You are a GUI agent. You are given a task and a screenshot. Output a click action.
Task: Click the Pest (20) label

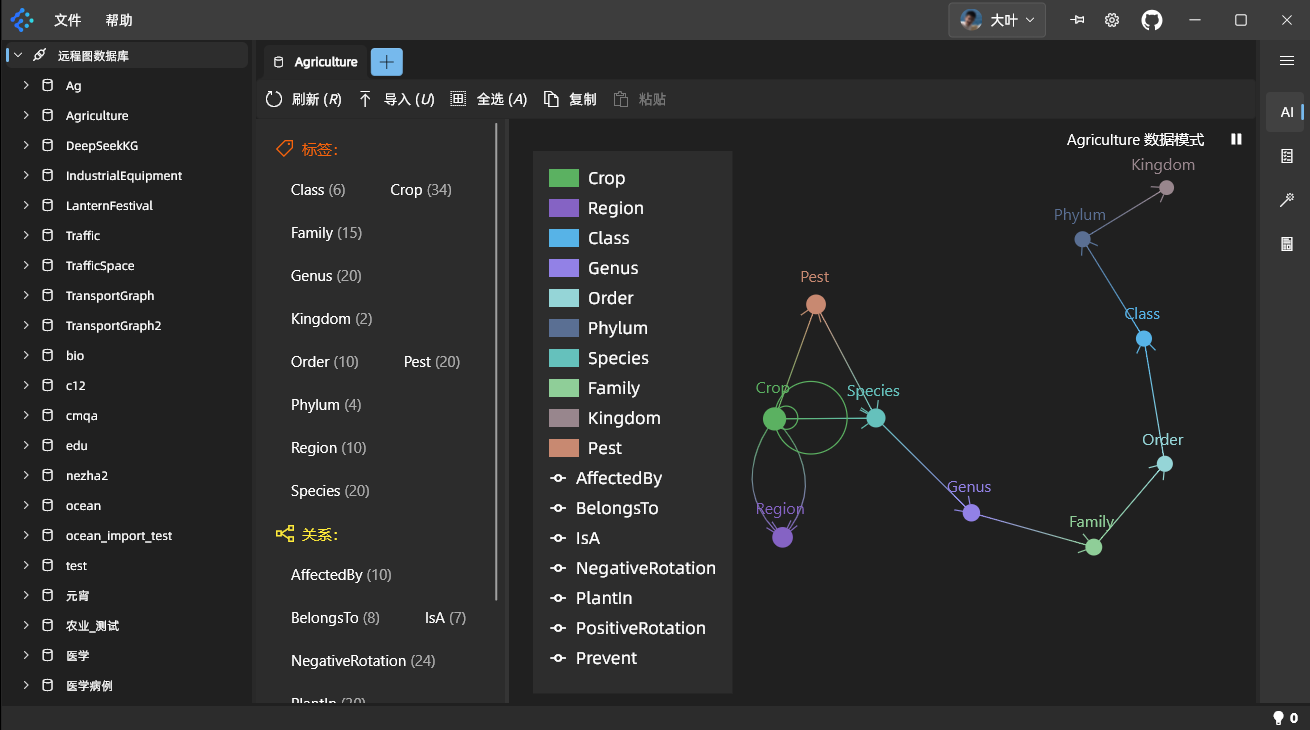[432, 361]
